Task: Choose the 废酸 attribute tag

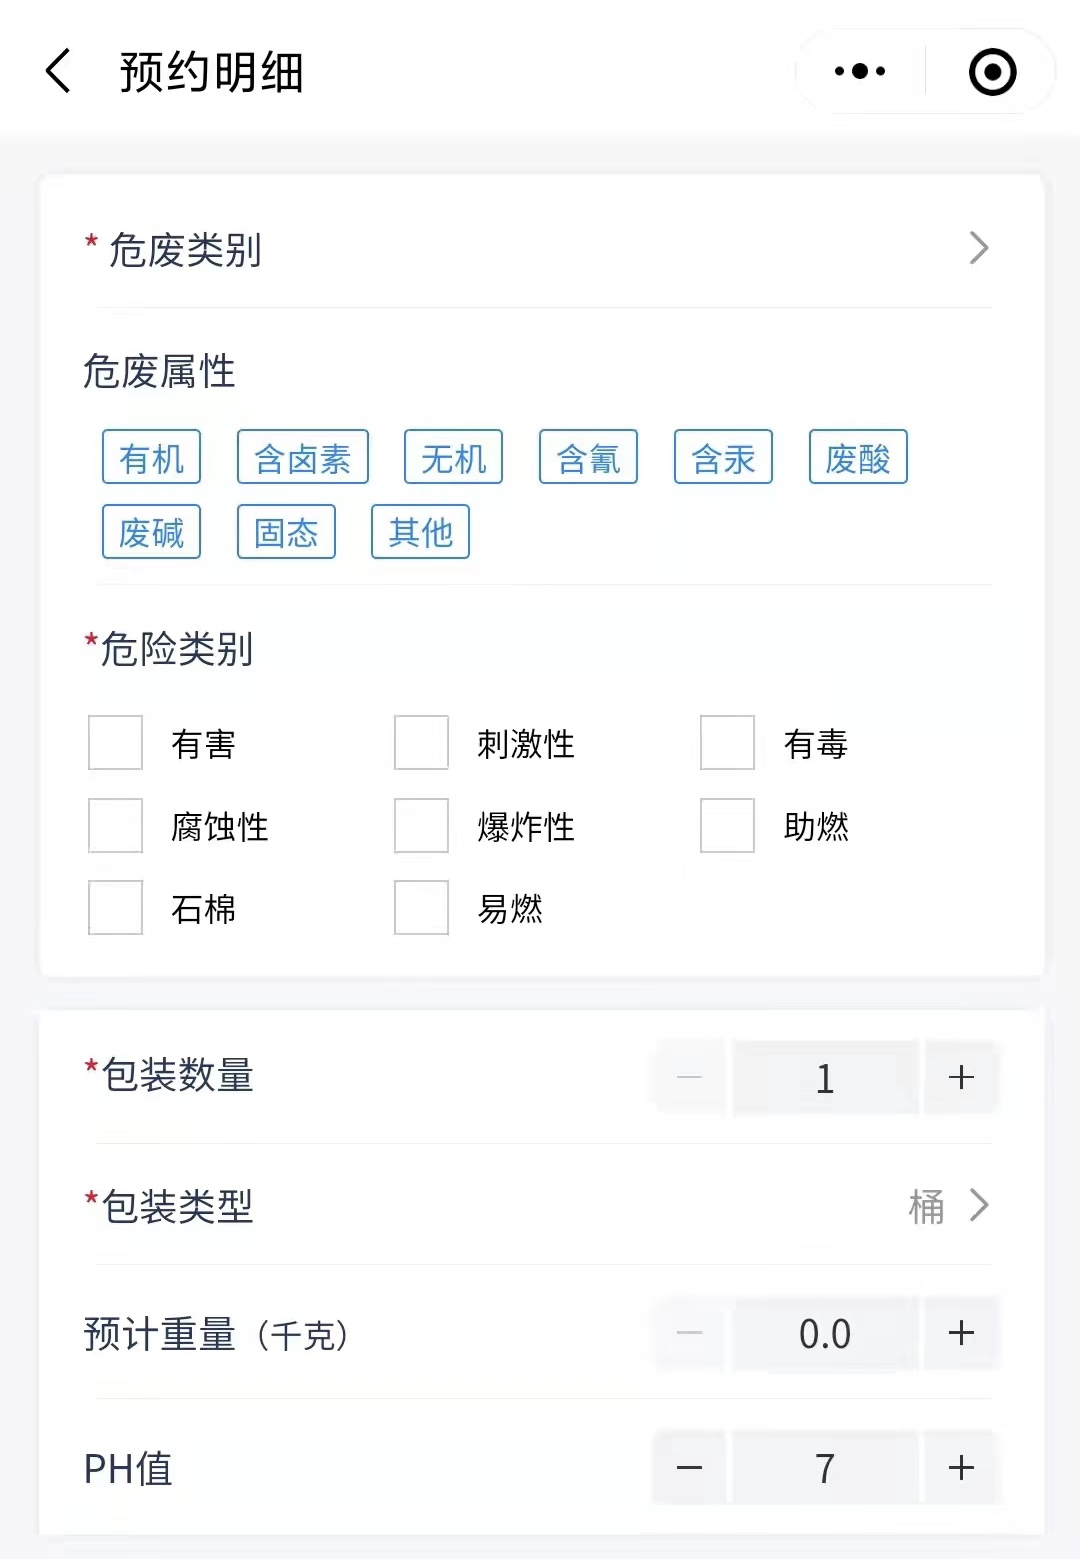Action: 858,458
